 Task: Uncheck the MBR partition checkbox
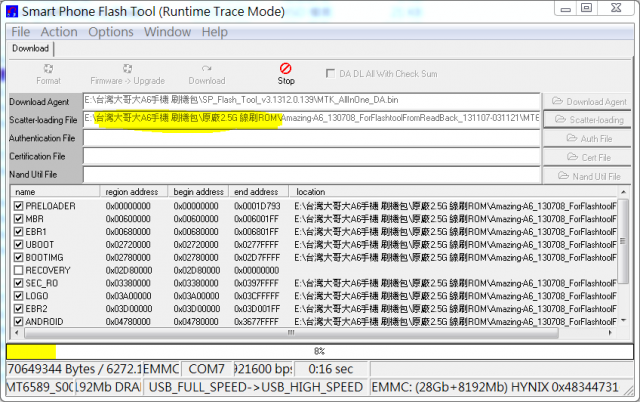coord(18,219)
